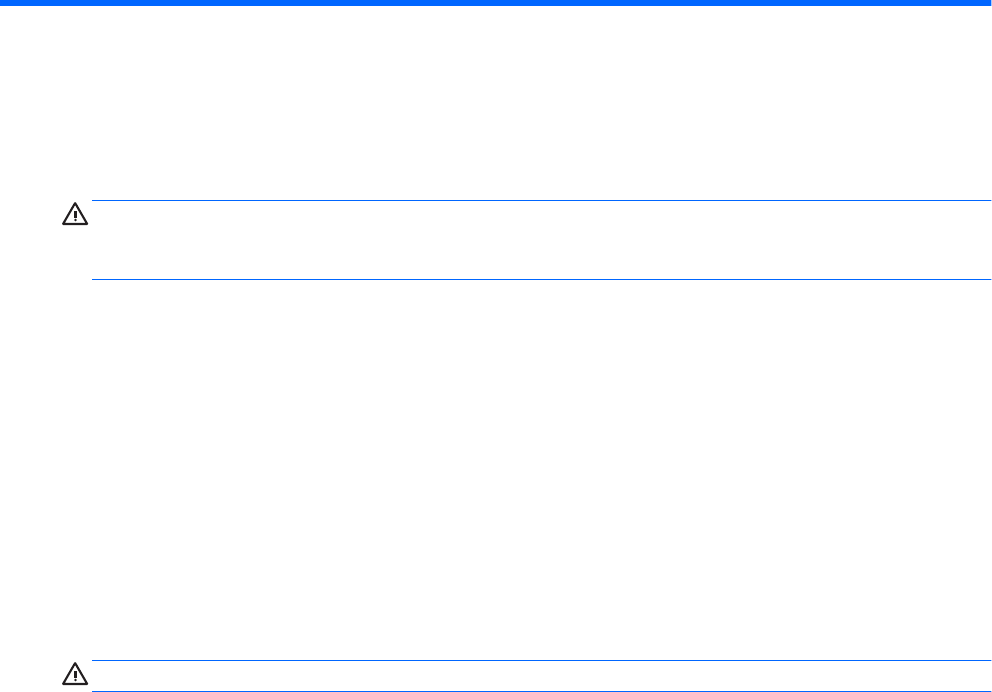Click the blue header bar at top
Viewport: 992px width, 692px height.
(496, 3)
